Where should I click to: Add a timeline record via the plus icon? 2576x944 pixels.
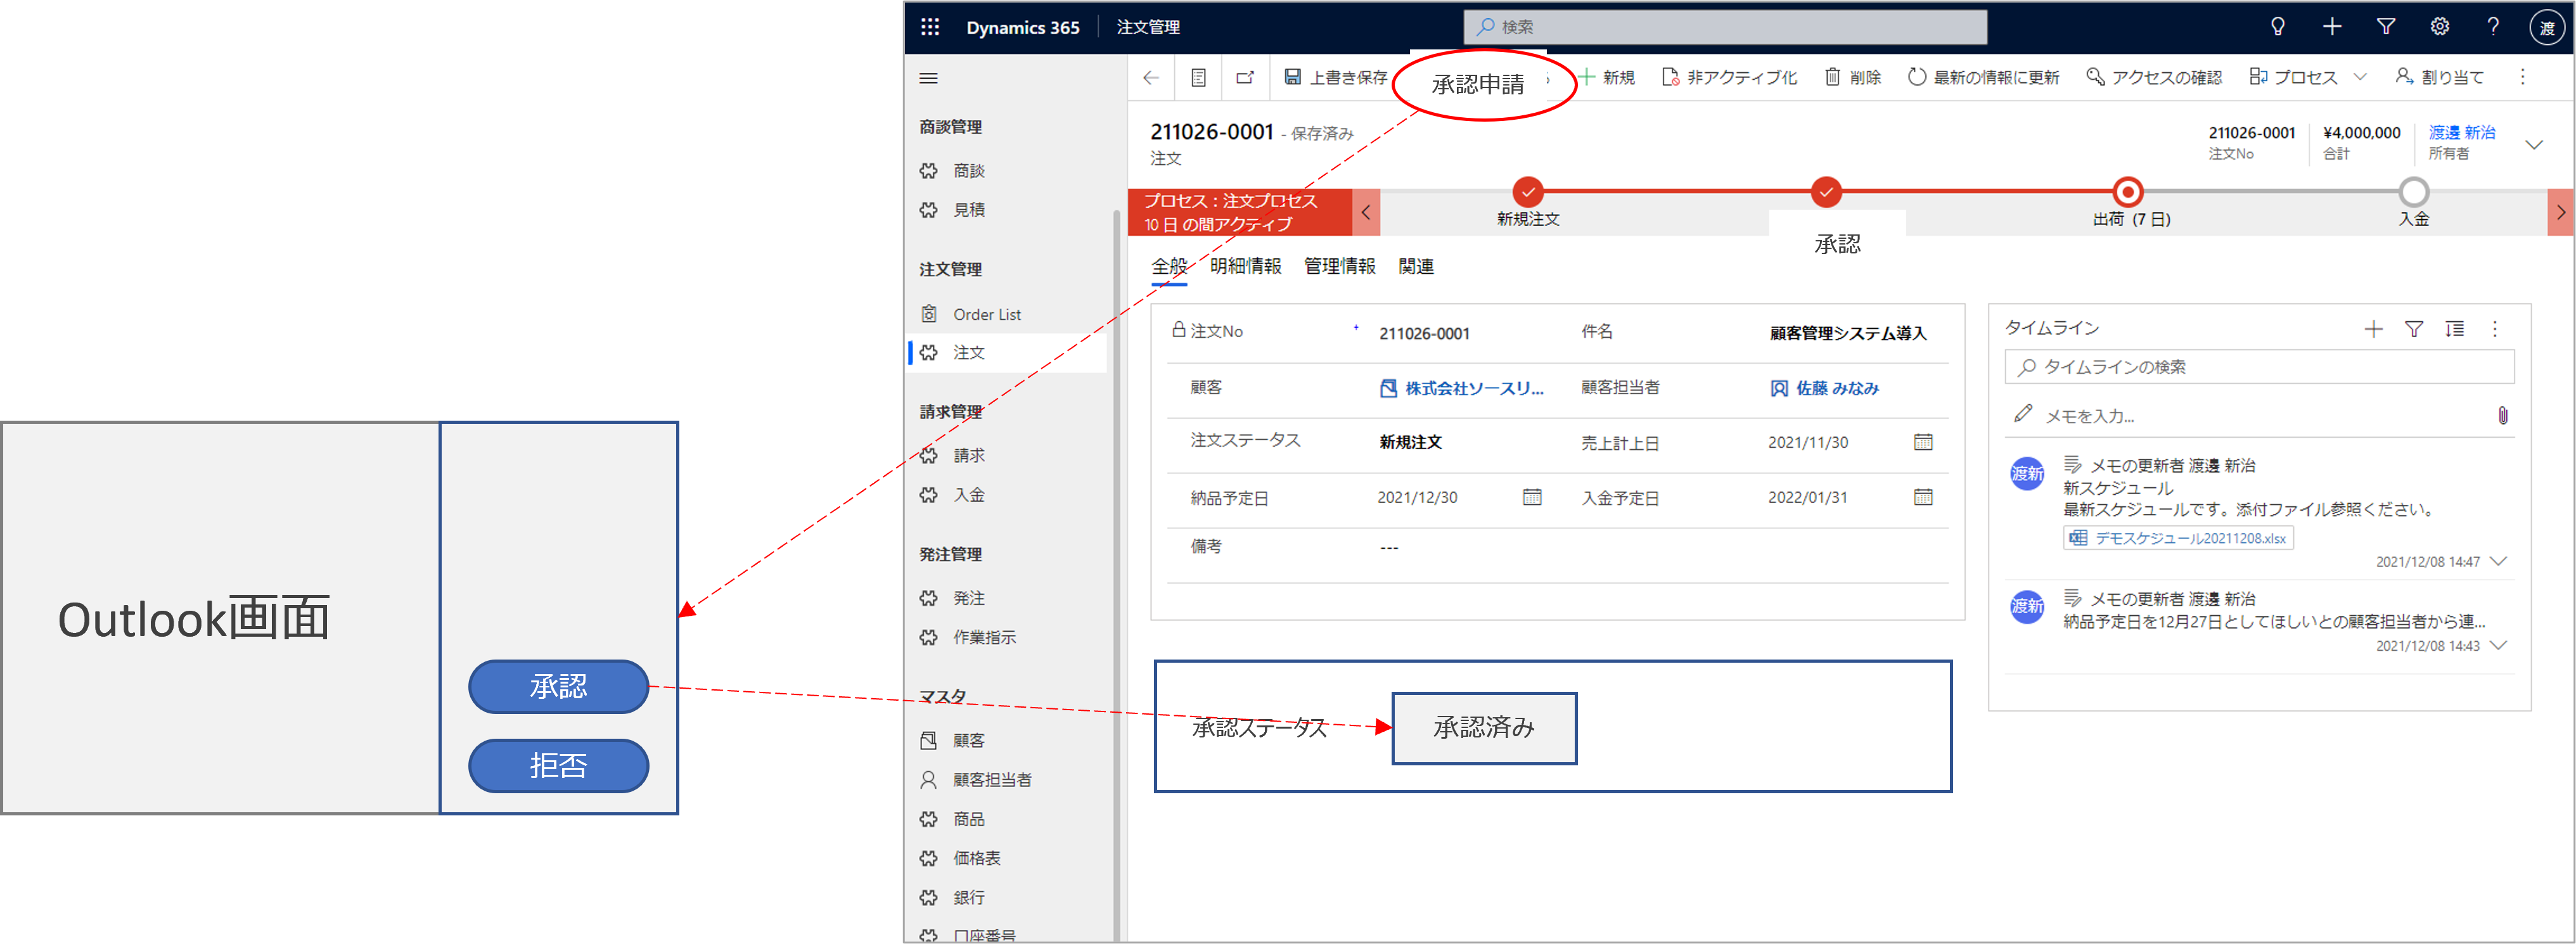2374,329
